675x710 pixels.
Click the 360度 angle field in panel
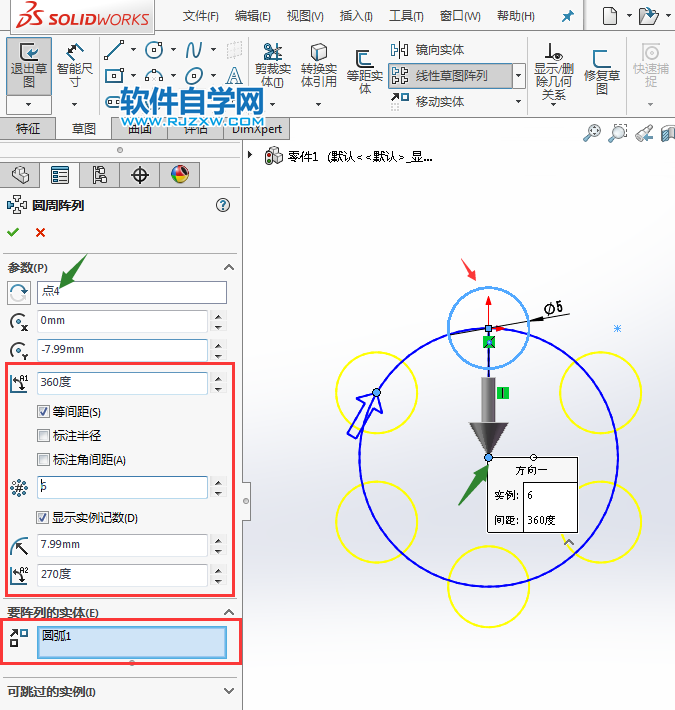click(122, 383)
